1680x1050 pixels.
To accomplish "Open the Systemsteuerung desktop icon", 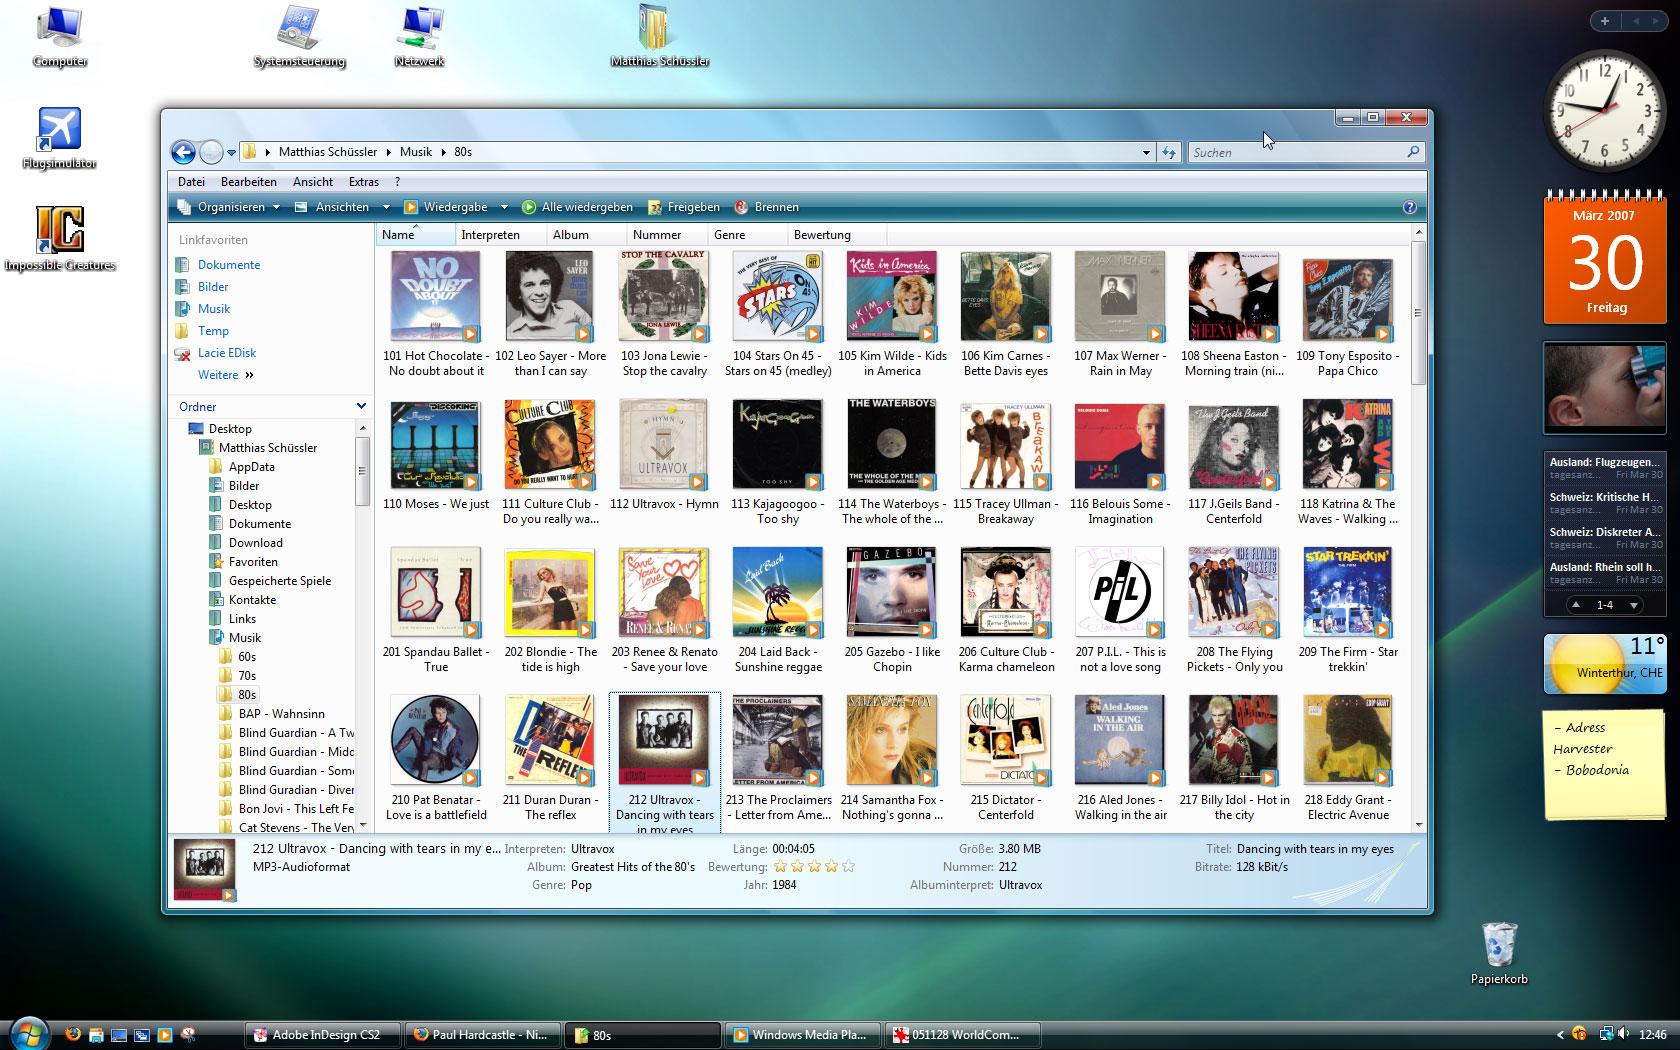I will tap(299, 30).
